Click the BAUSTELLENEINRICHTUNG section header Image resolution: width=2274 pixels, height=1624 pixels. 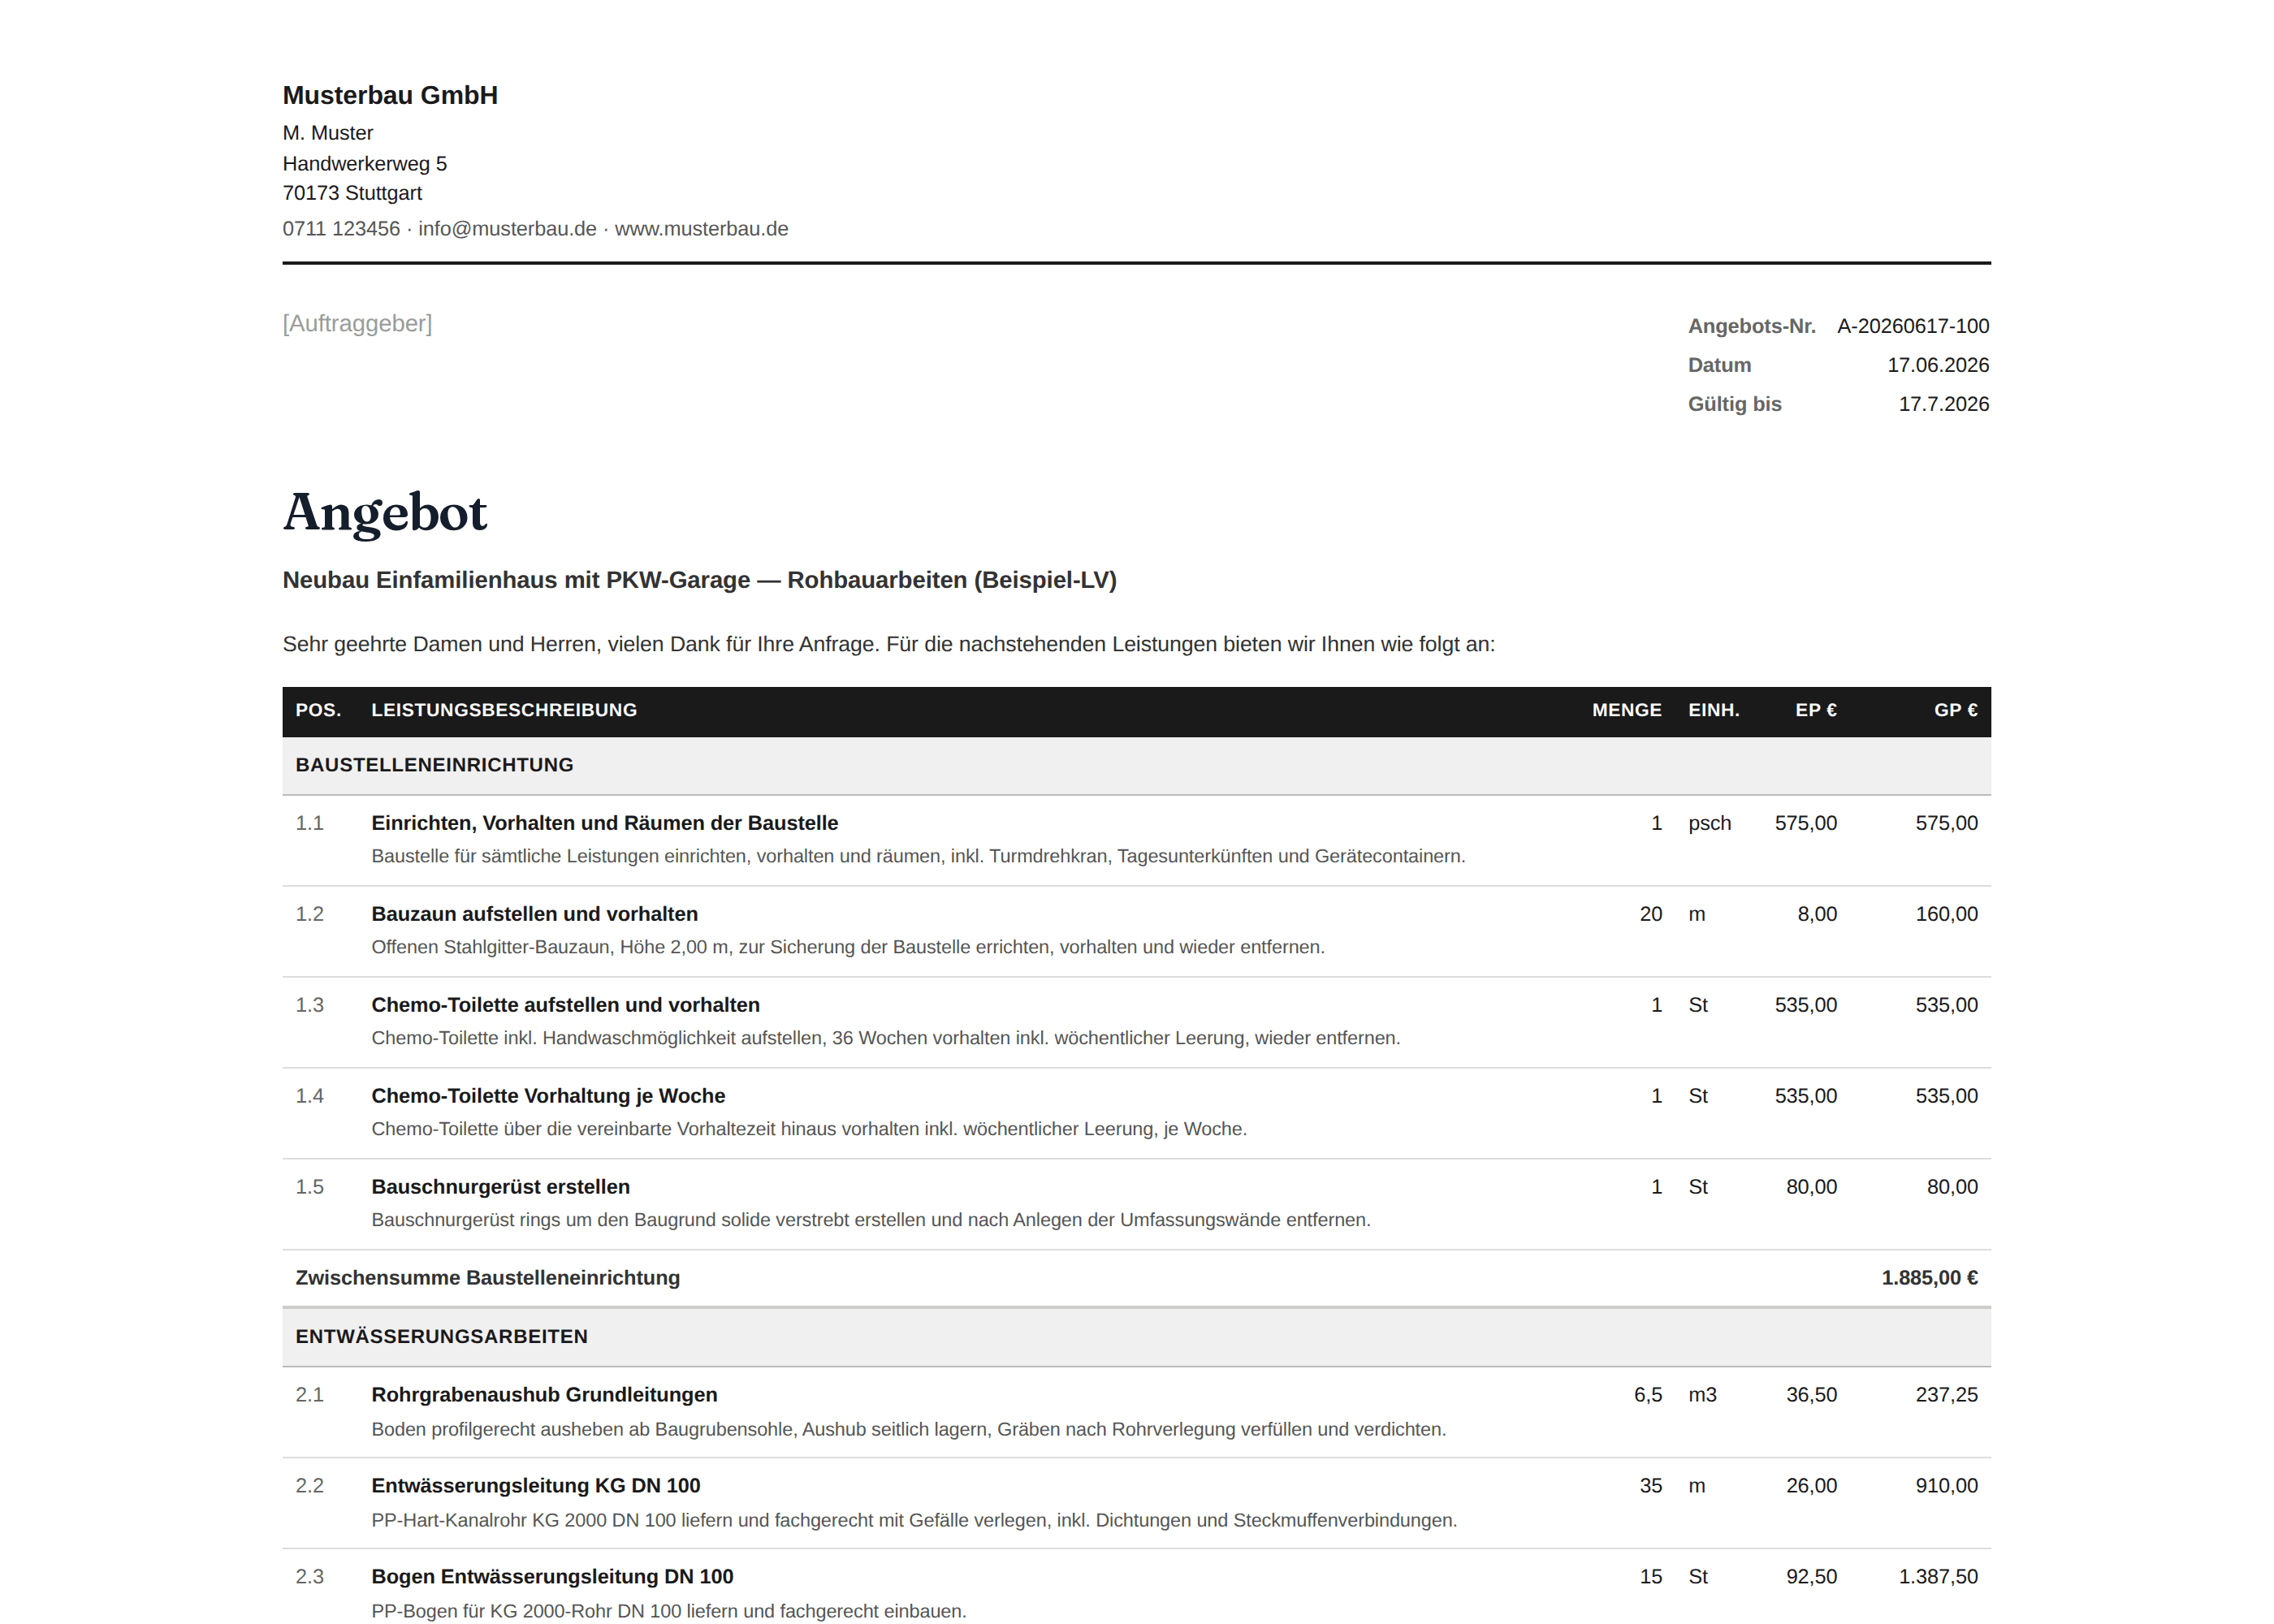pyautogui.click(x=1136, y=765)
